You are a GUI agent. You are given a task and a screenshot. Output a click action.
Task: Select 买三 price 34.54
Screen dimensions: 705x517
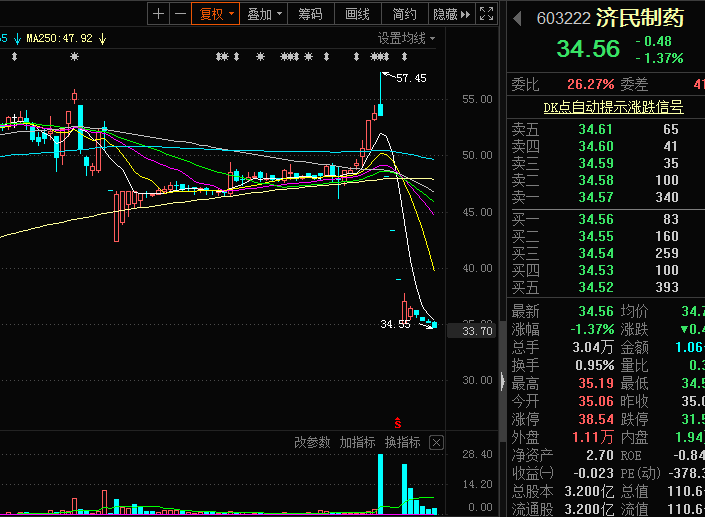point(595,254)
